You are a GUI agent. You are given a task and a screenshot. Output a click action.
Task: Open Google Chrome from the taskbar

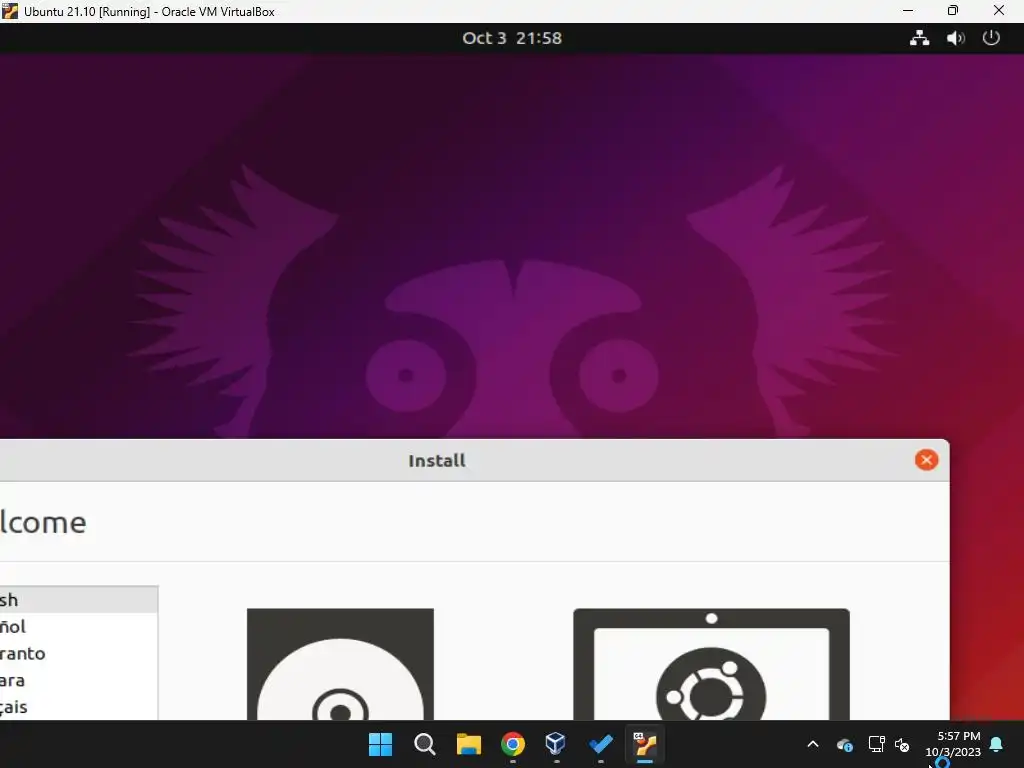tap(513, 744)
